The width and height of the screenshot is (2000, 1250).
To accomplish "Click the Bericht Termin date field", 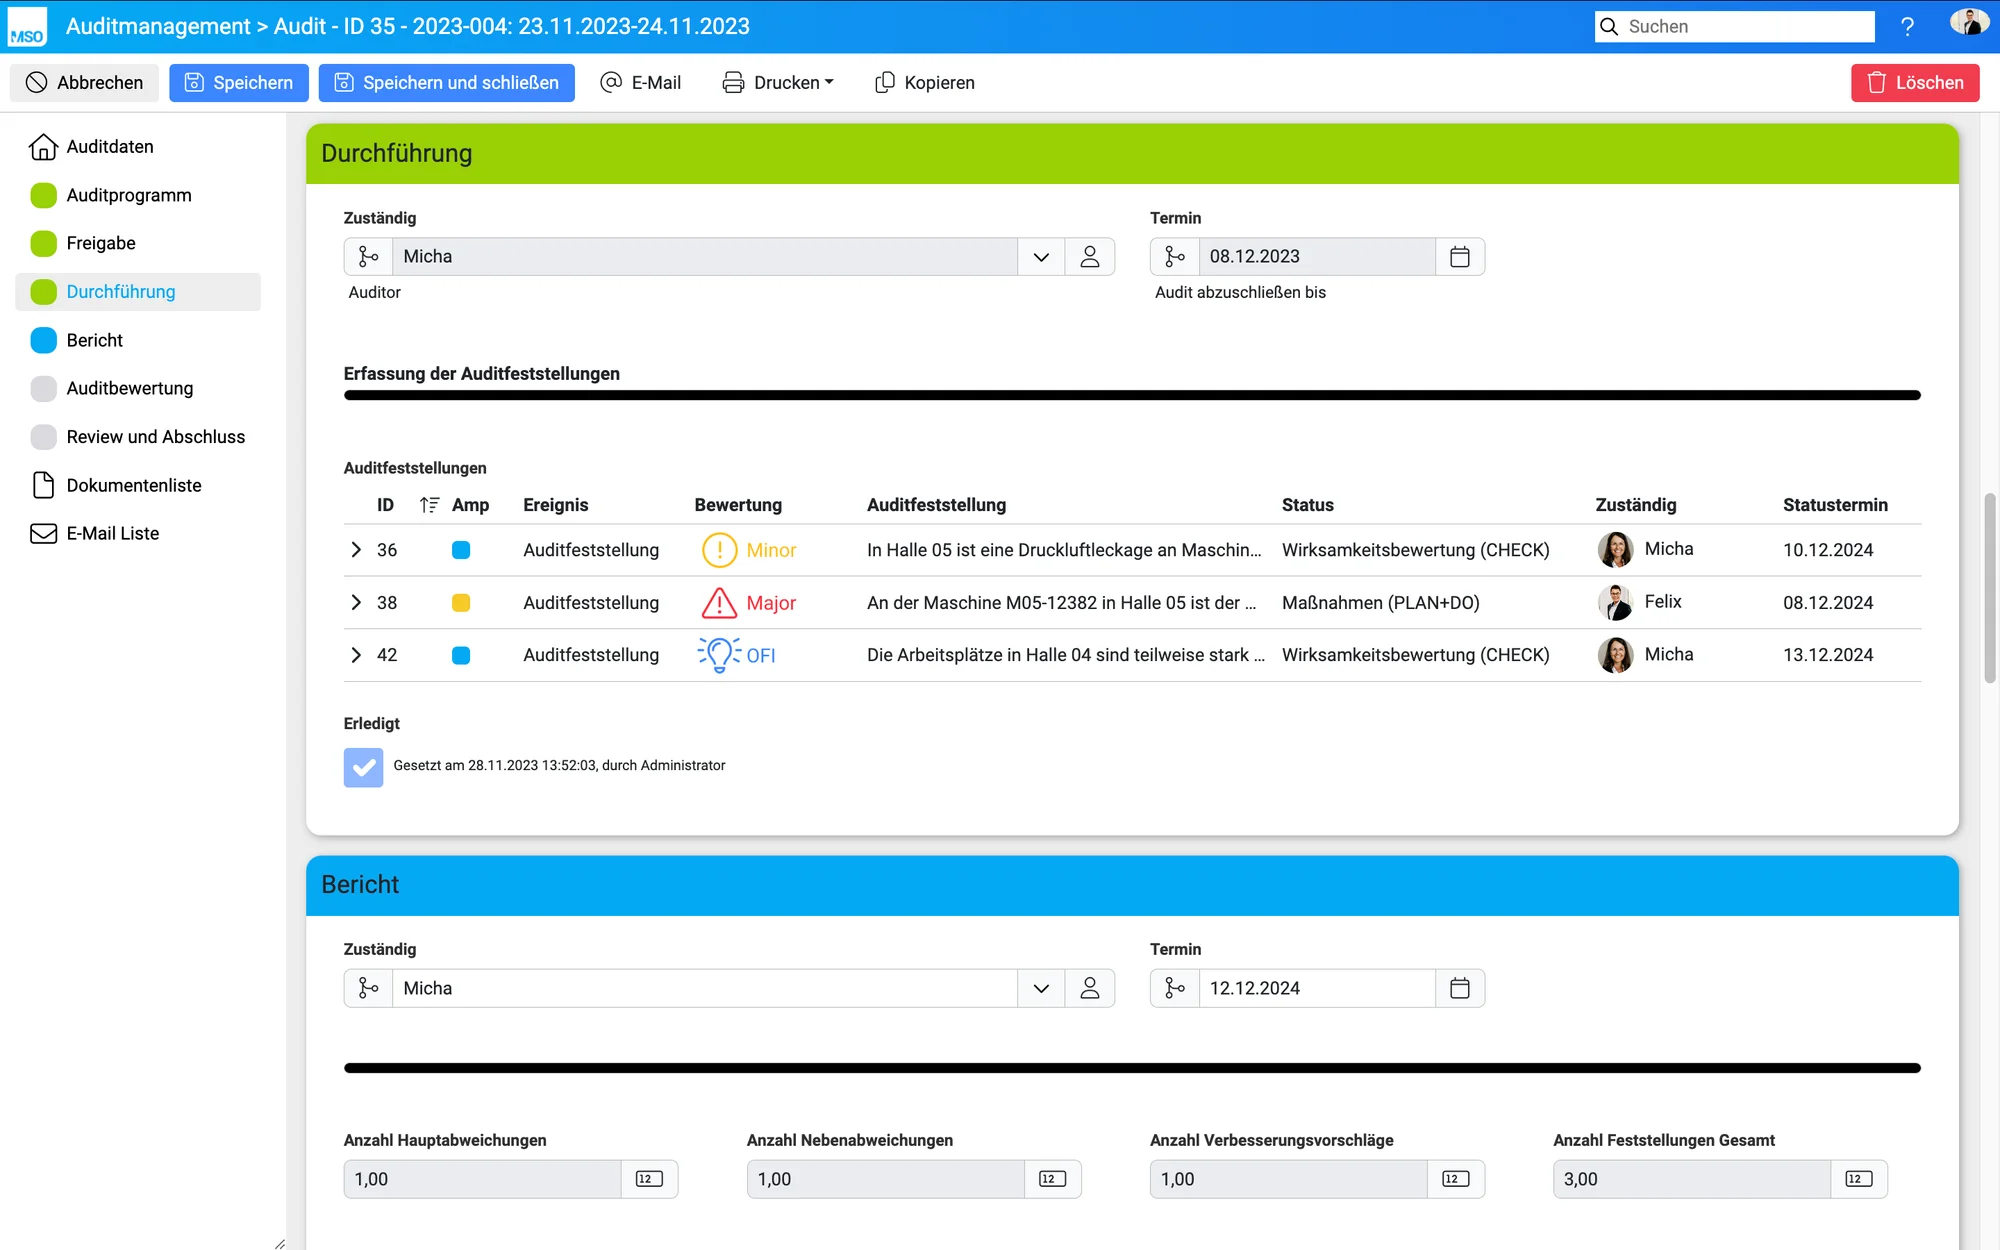I will 1317,988.
